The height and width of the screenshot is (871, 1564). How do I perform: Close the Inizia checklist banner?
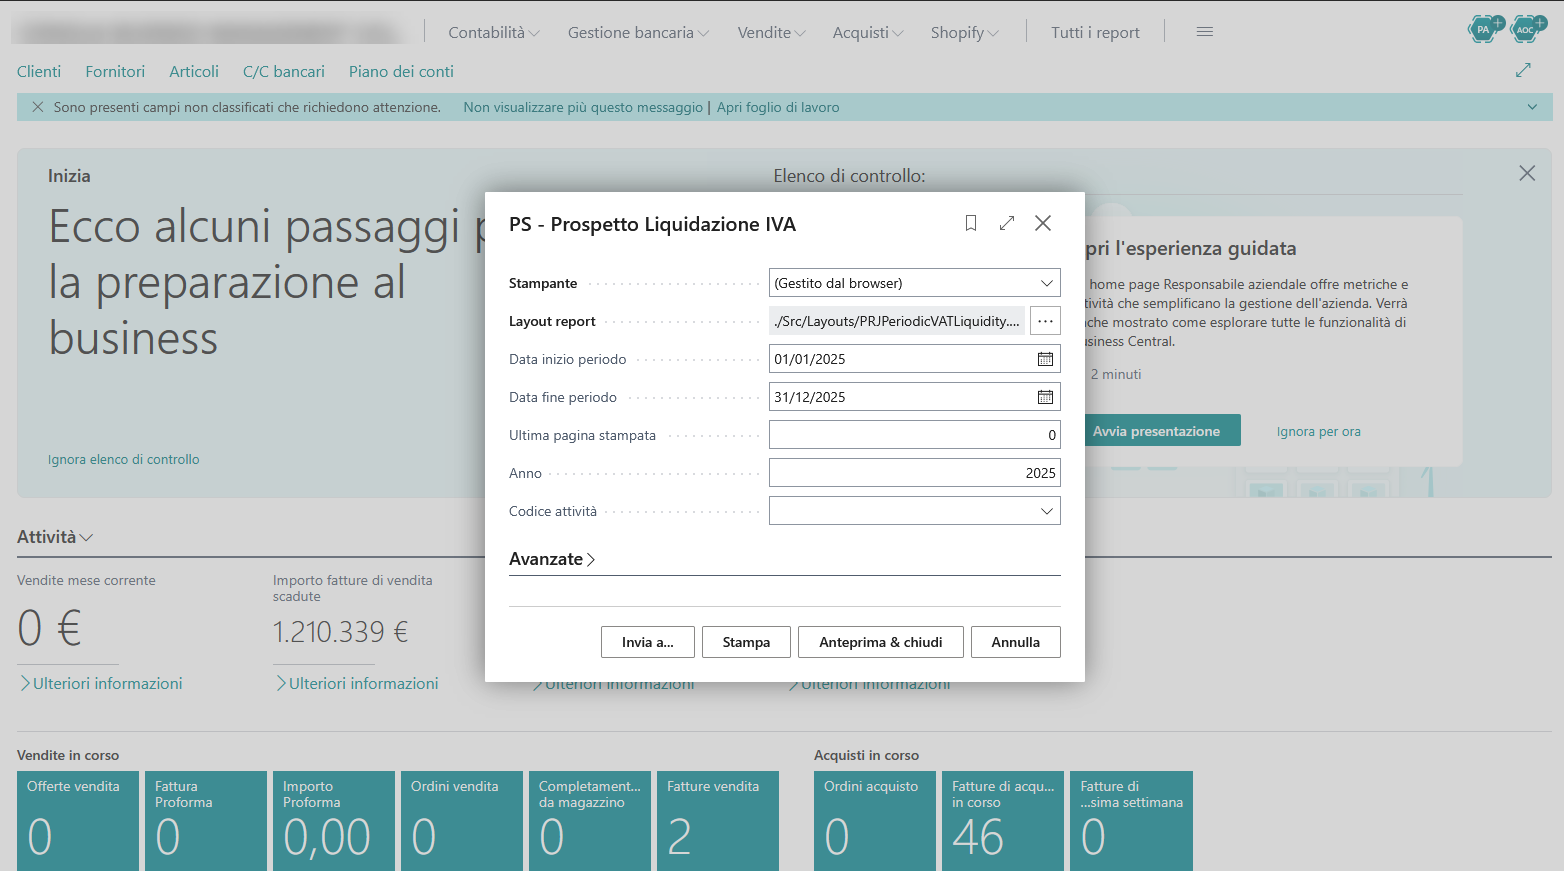[x=1527, y=173]
